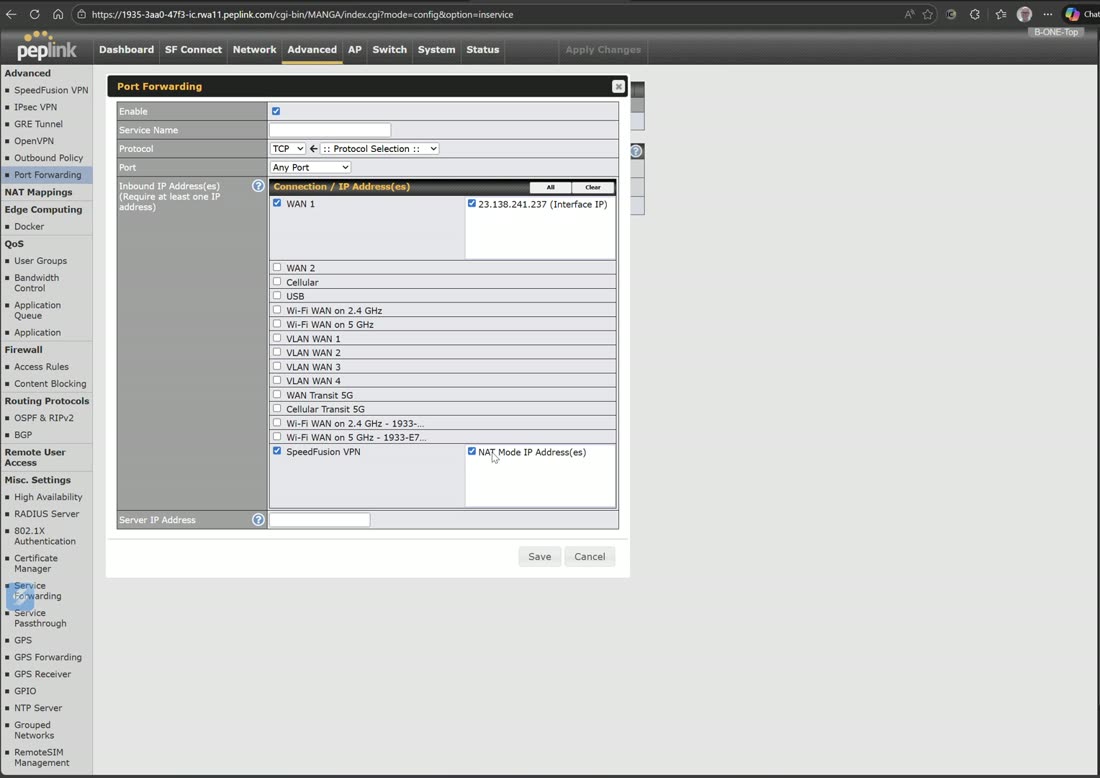Click Apply Changes in the top bar

(x=603, y=50)
